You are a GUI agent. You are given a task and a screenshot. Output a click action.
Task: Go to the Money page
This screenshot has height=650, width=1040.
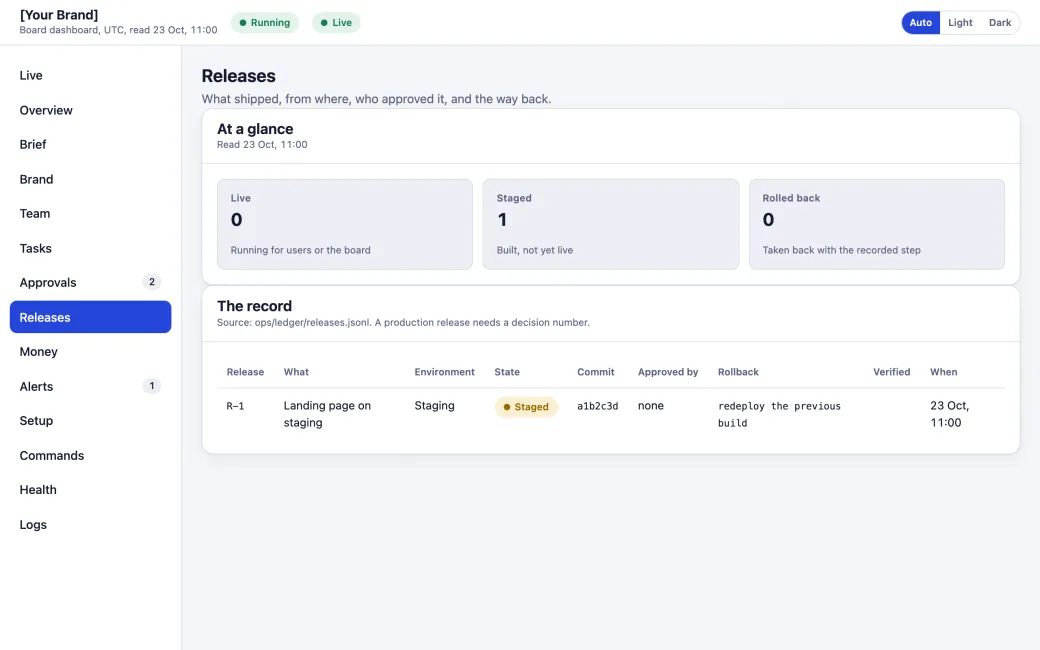tap(90, 352)
